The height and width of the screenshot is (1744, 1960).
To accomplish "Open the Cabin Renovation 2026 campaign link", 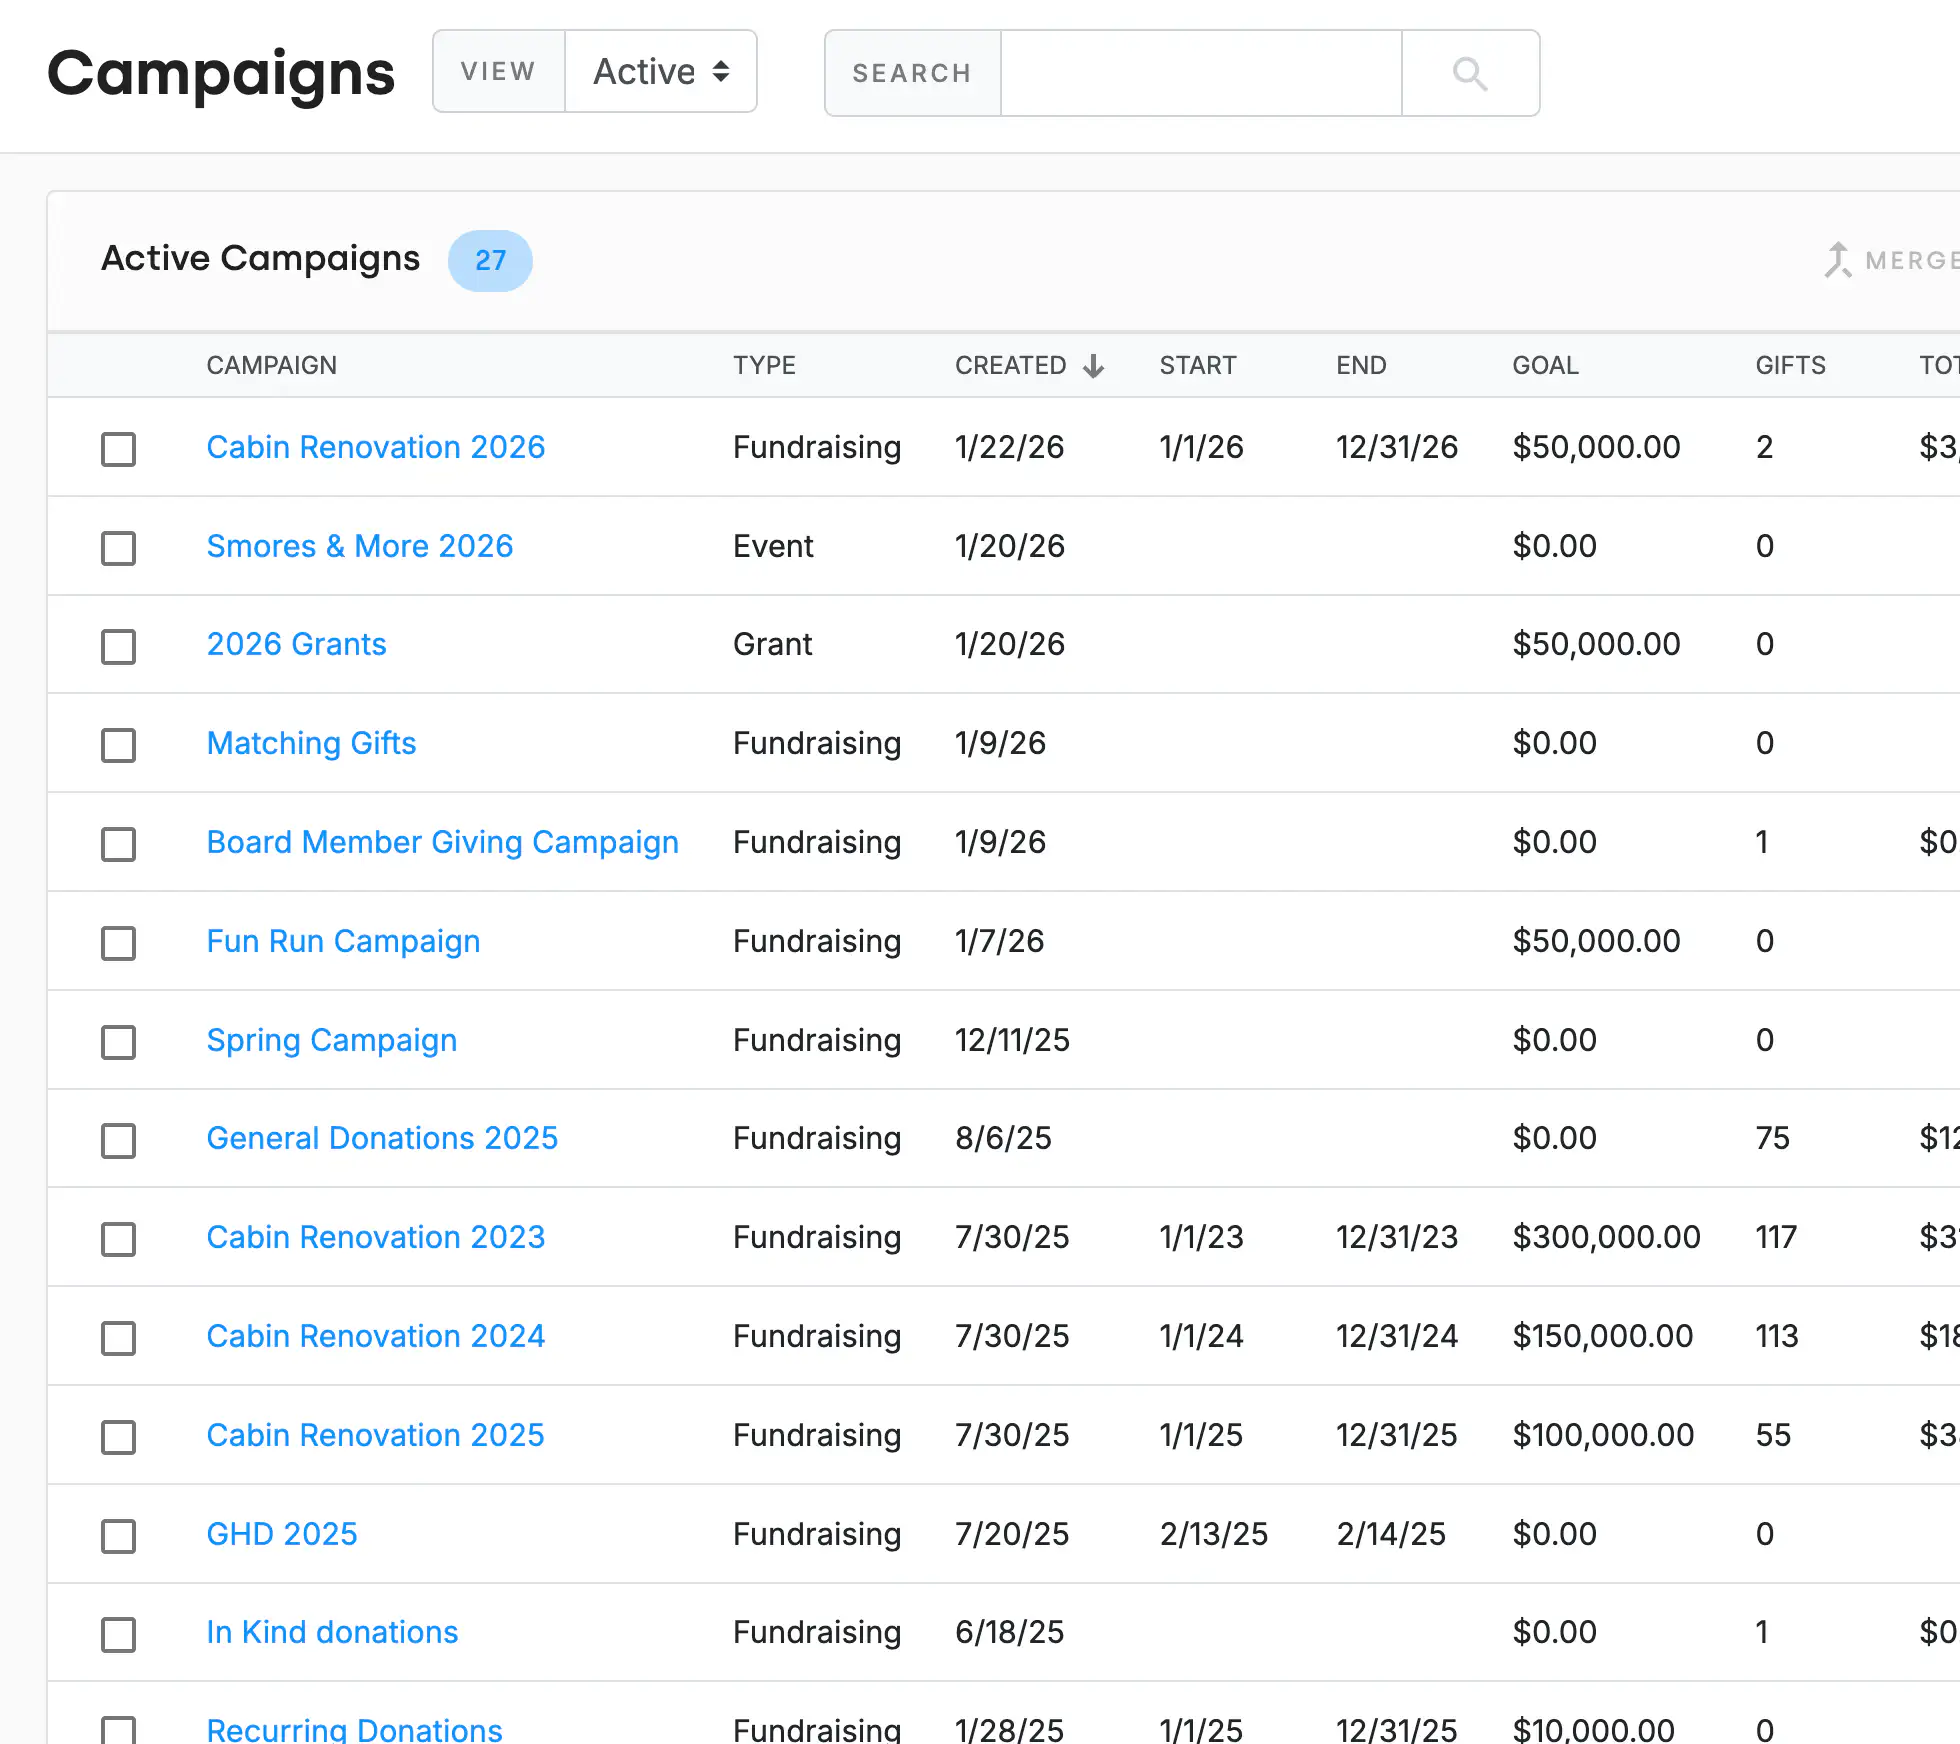I will tap(375, 447).
